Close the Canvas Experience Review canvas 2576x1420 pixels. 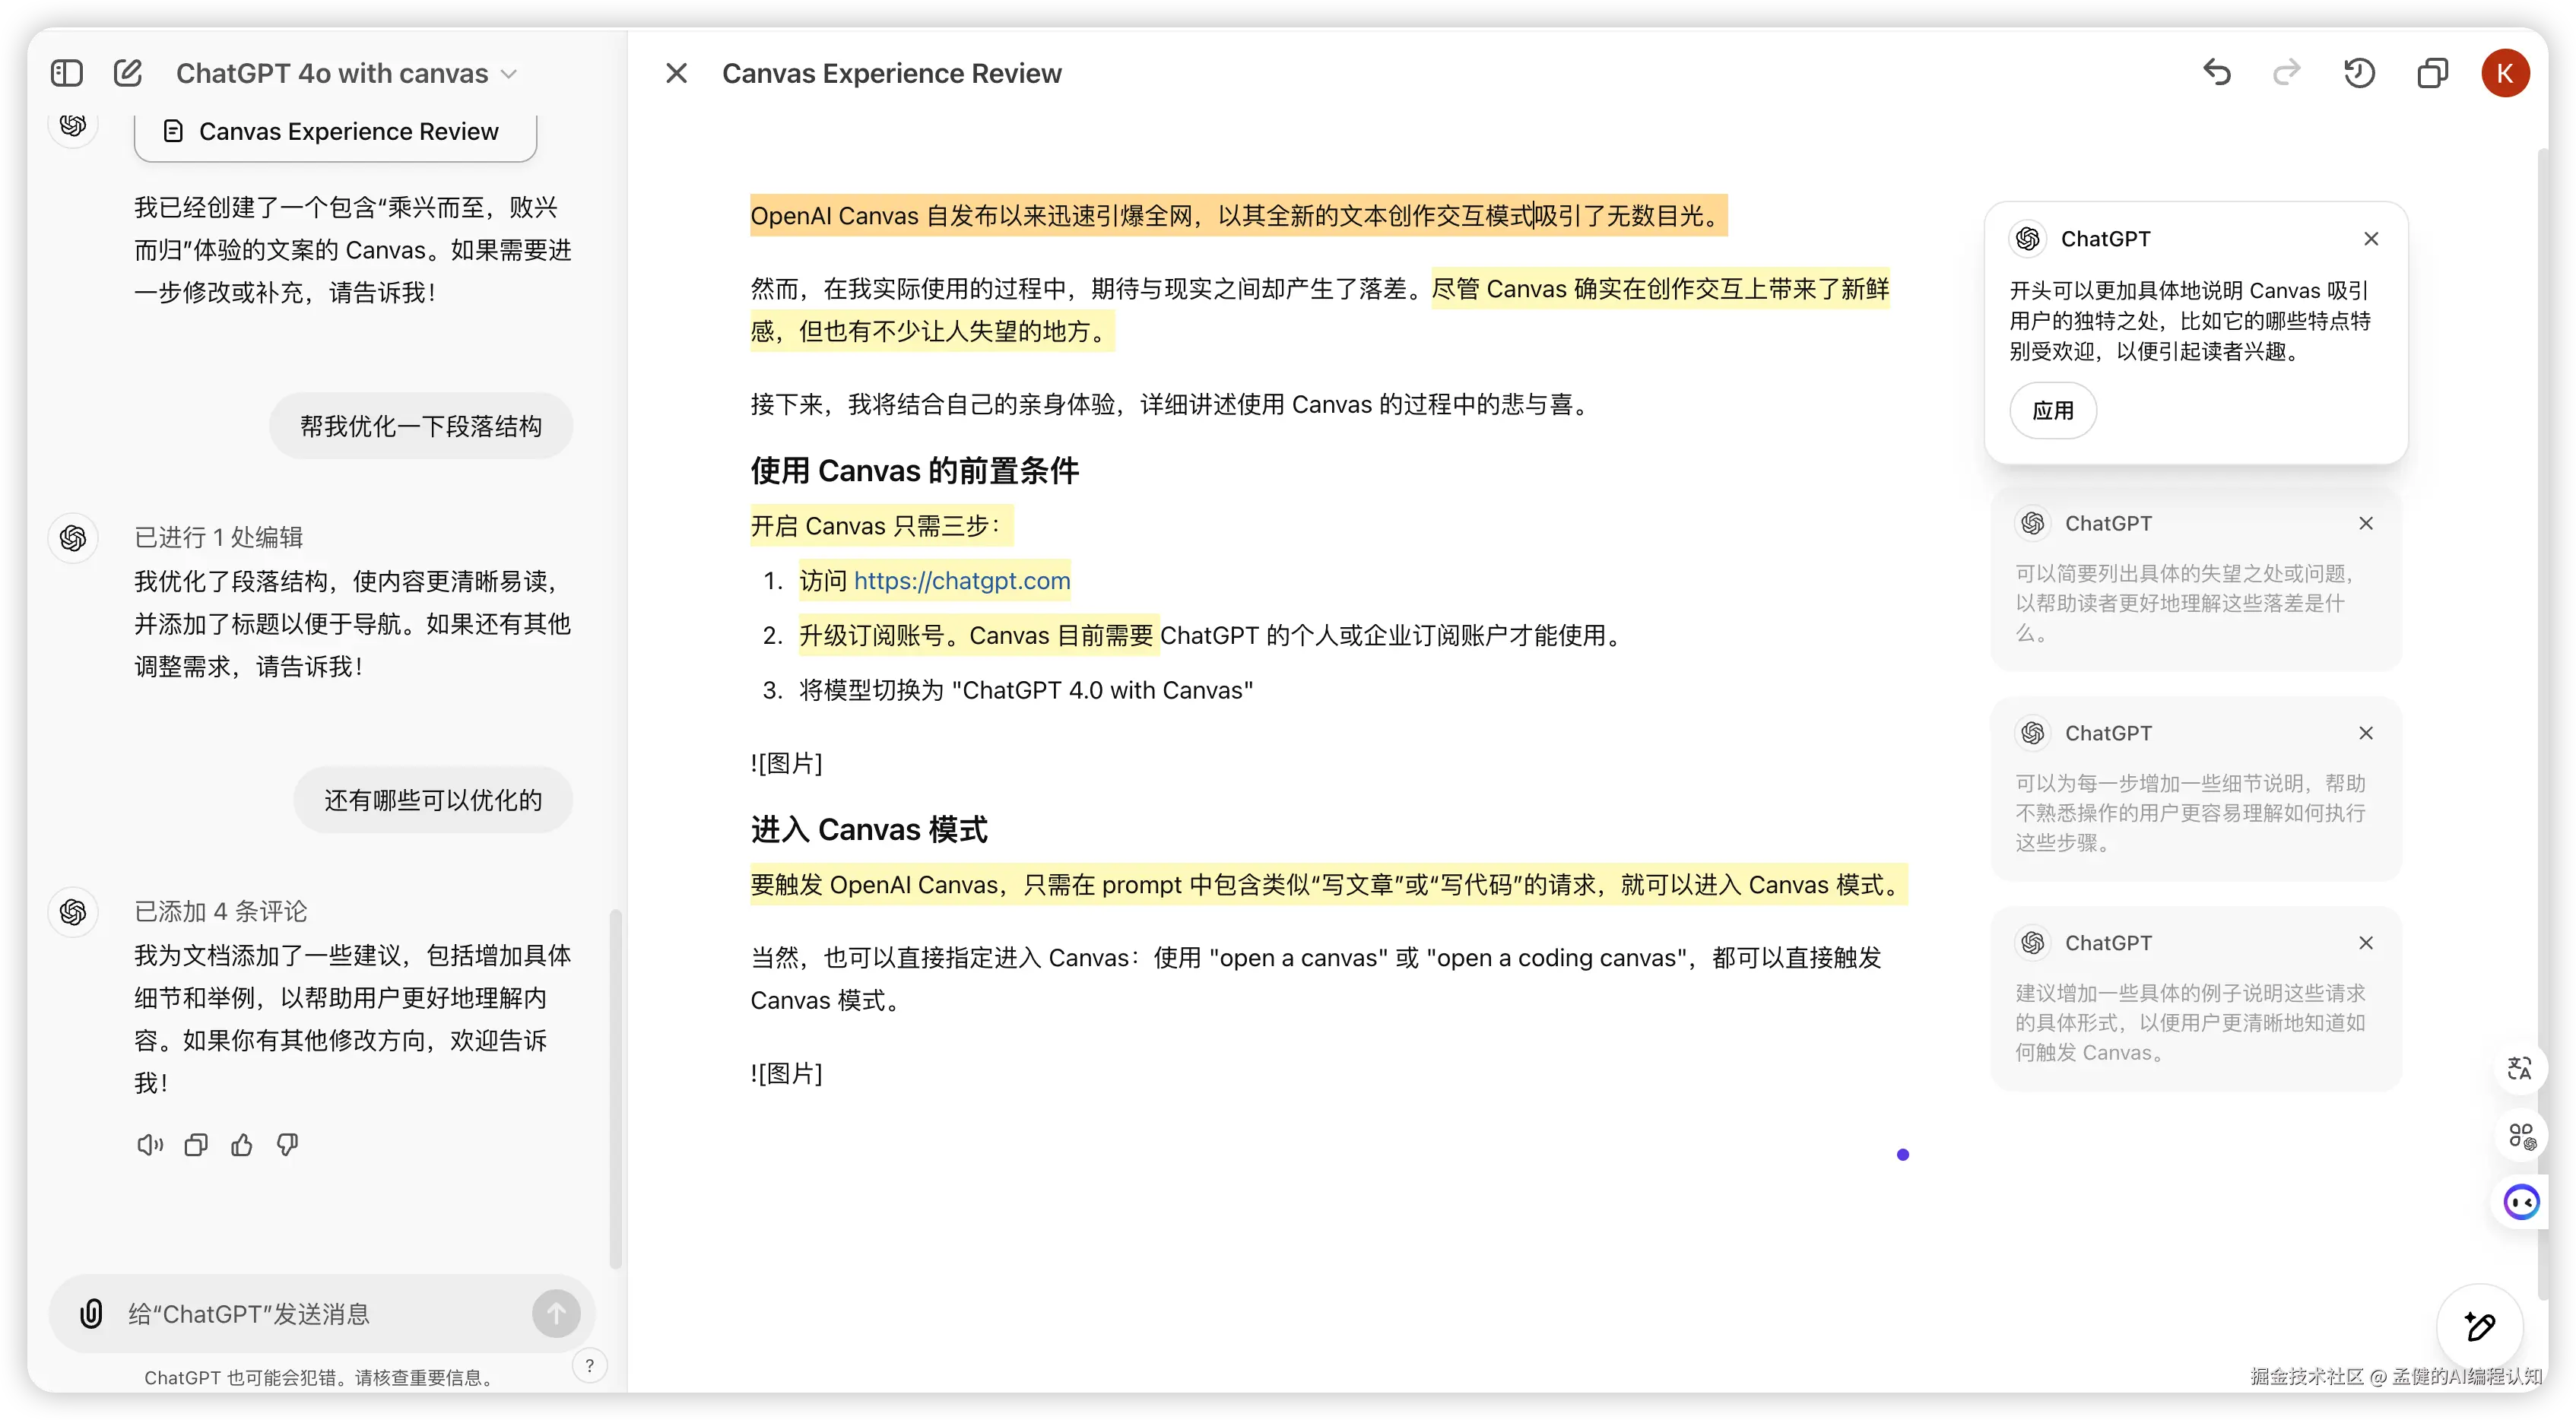click(x=676, y=73)
